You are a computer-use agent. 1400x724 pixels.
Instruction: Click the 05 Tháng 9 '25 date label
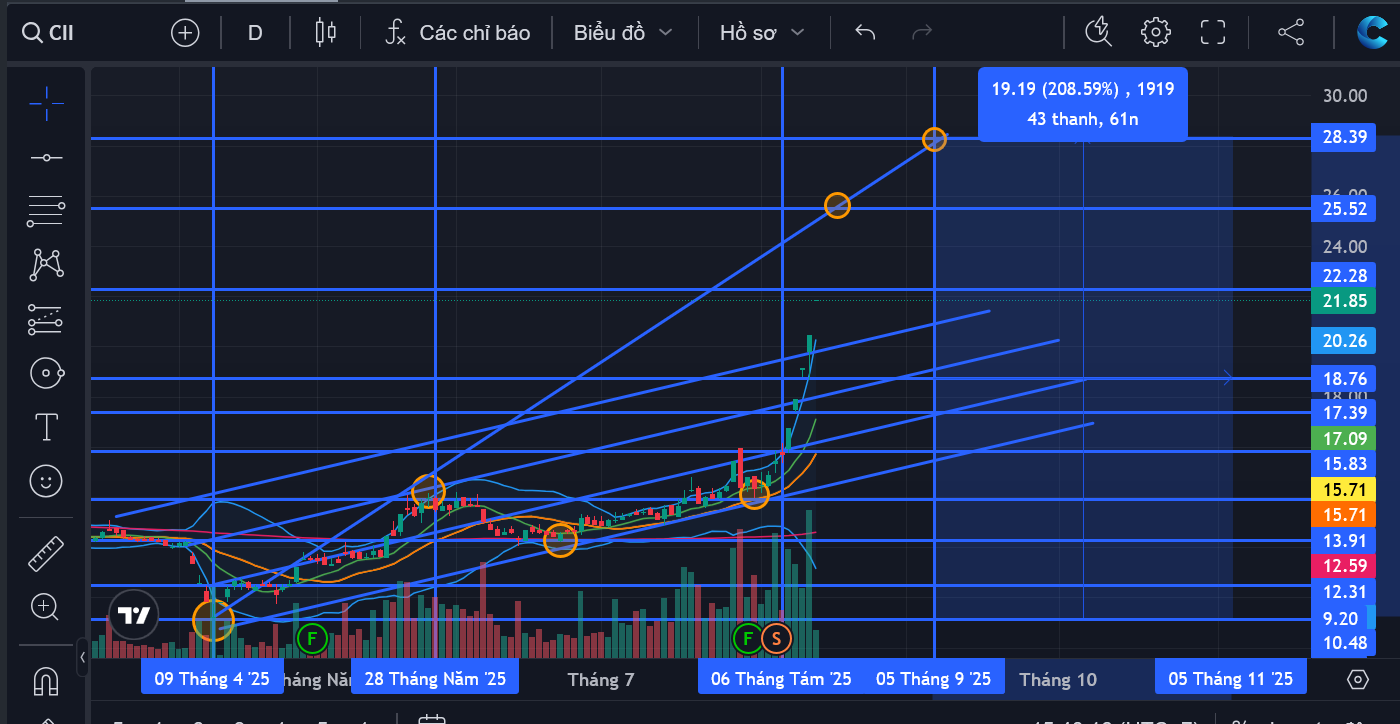(x=934, y=679)
